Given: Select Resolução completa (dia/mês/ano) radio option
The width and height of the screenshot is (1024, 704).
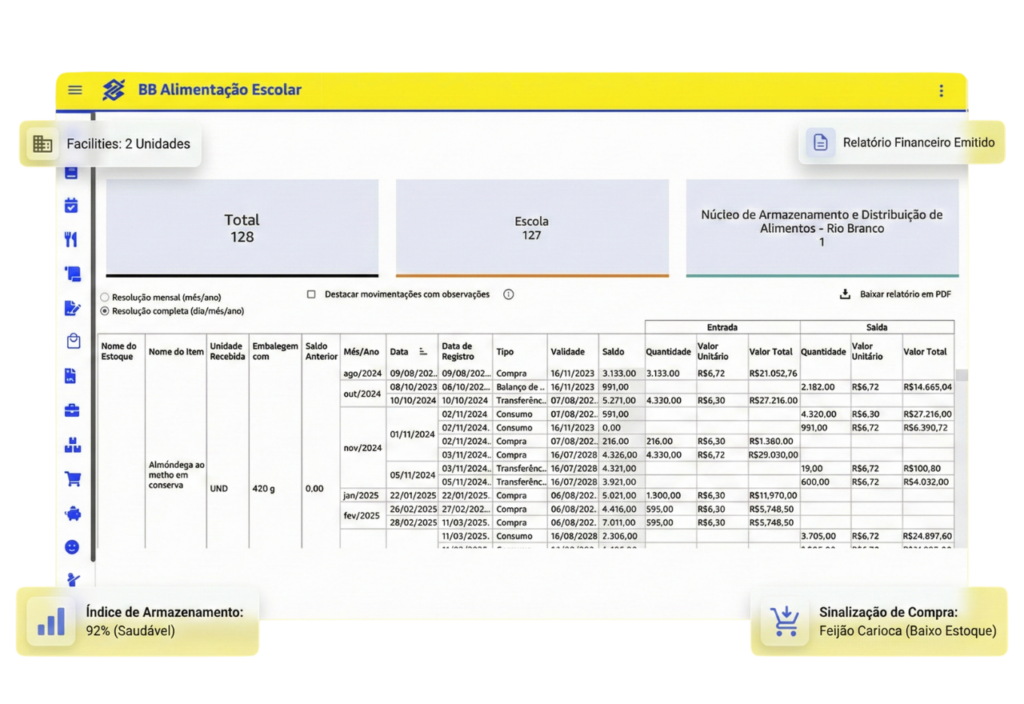Looking at the screenshot, I should [105, 311].
